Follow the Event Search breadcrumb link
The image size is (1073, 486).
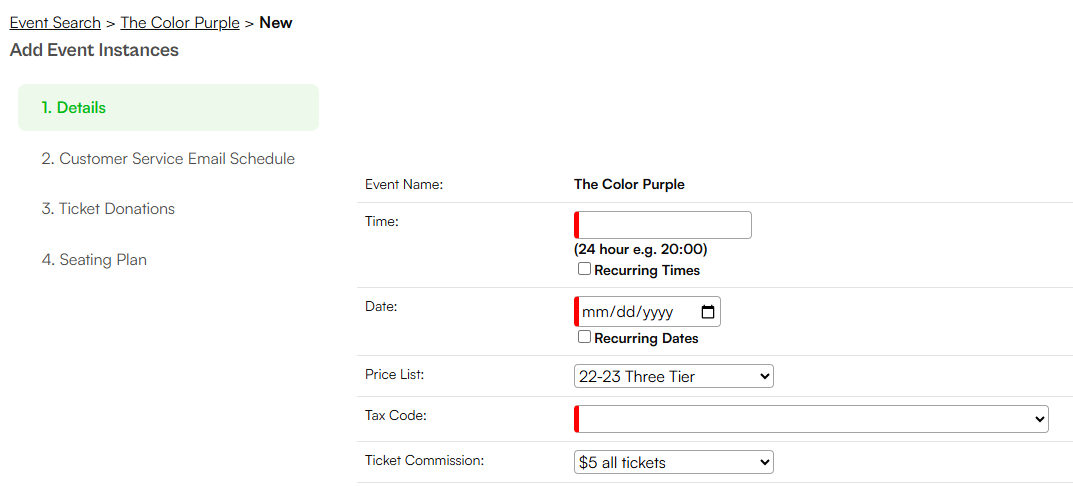point(55,23)
